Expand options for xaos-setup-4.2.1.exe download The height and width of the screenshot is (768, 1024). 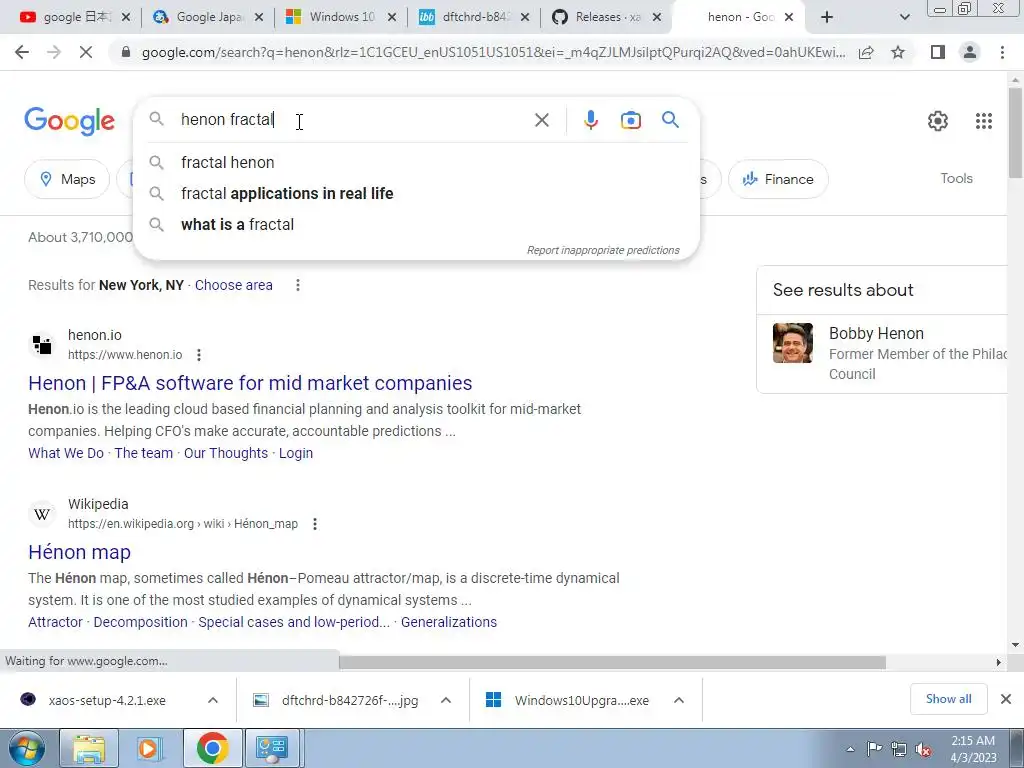pyautogui.click(x=213, y=701)
